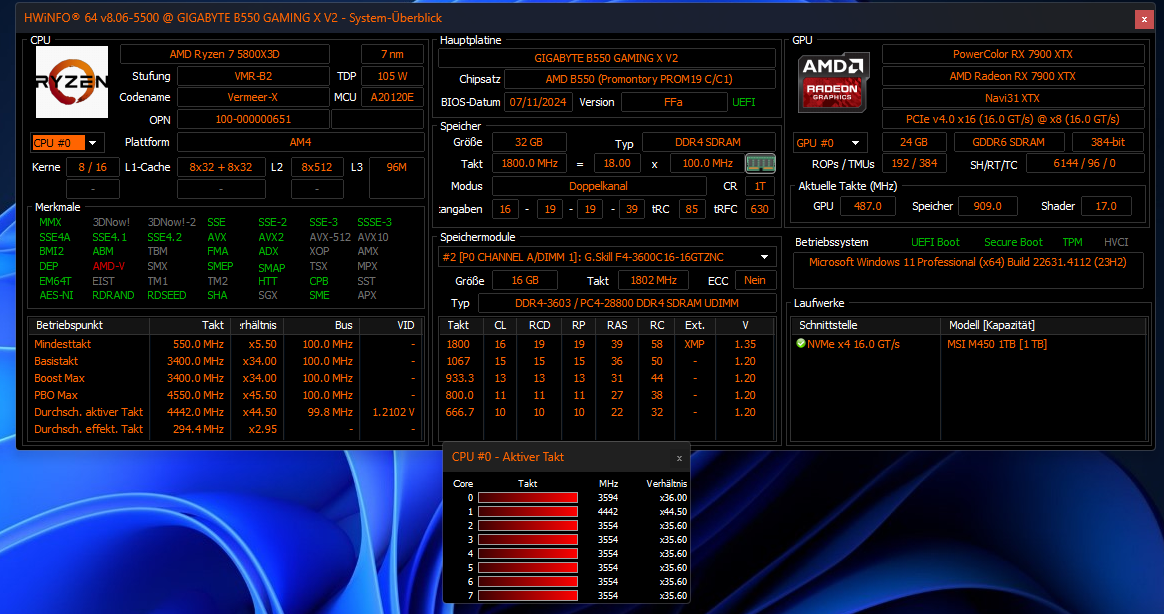Select Core 0 clock bar at 3594 MHz
1164x614 pixels.
[528, 497]
